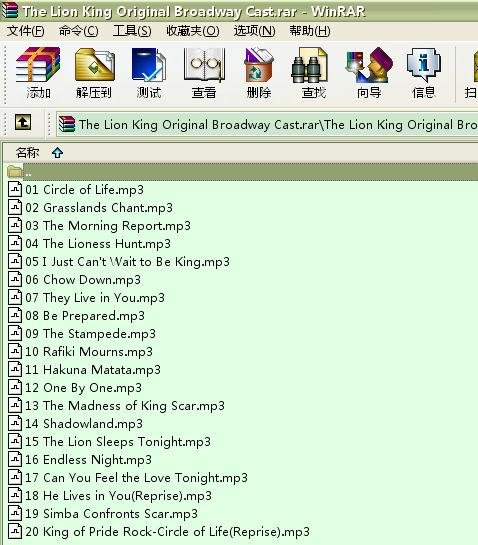
Task: Sort by the Name (名称) column header
Action: [x=28, y=153]
